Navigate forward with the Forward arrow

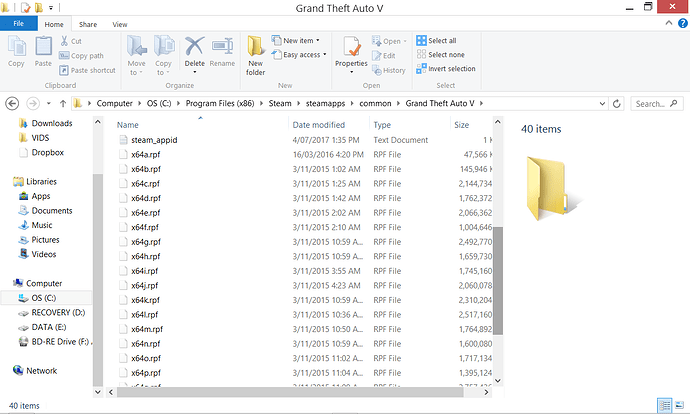pos(33,103)
